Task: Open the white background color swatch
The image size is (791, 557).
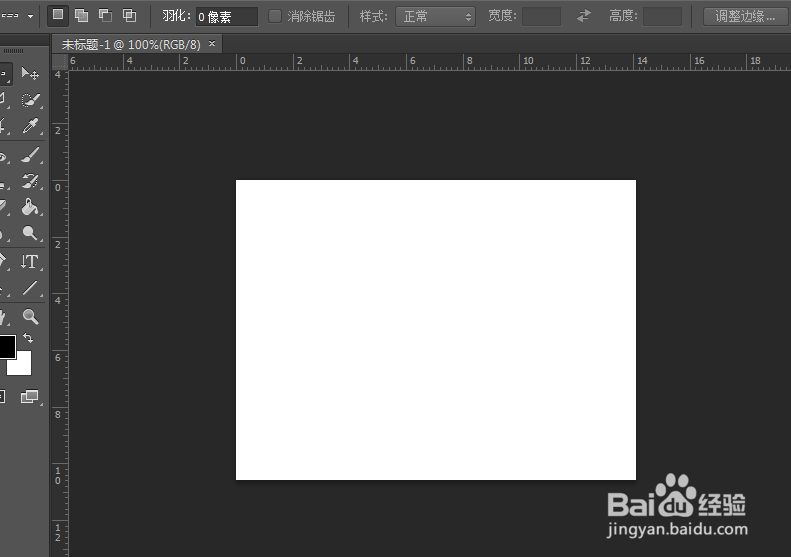Action: coord(23,366)
